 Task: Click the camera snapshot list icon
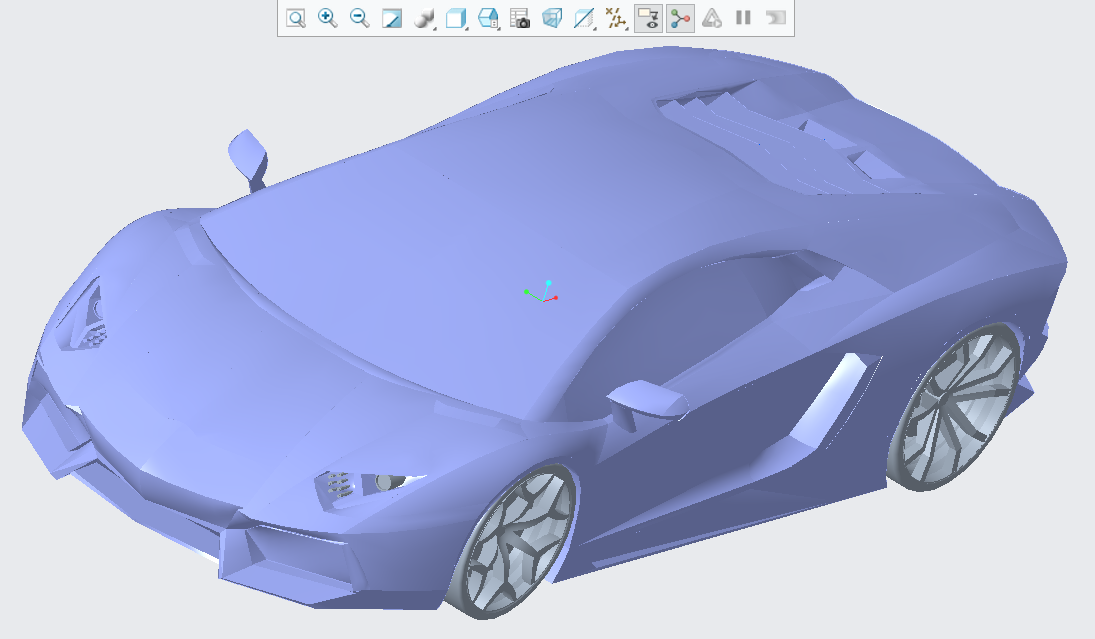(520, 18)
